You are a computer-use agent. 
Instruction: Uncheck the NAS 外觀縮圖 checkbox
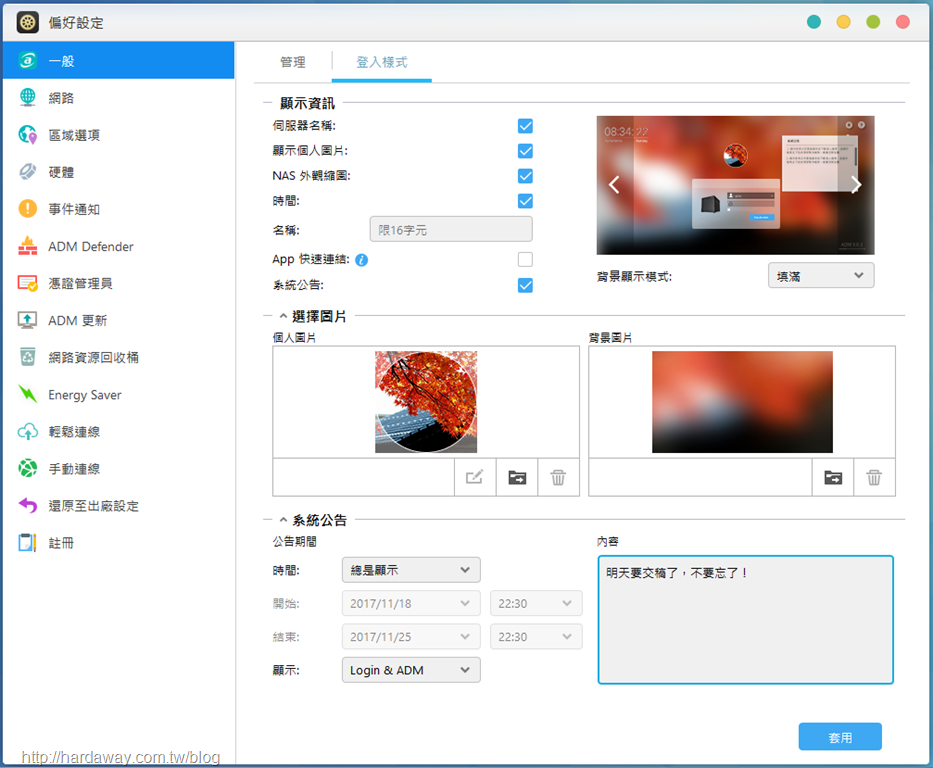click(x=525, y=176)
